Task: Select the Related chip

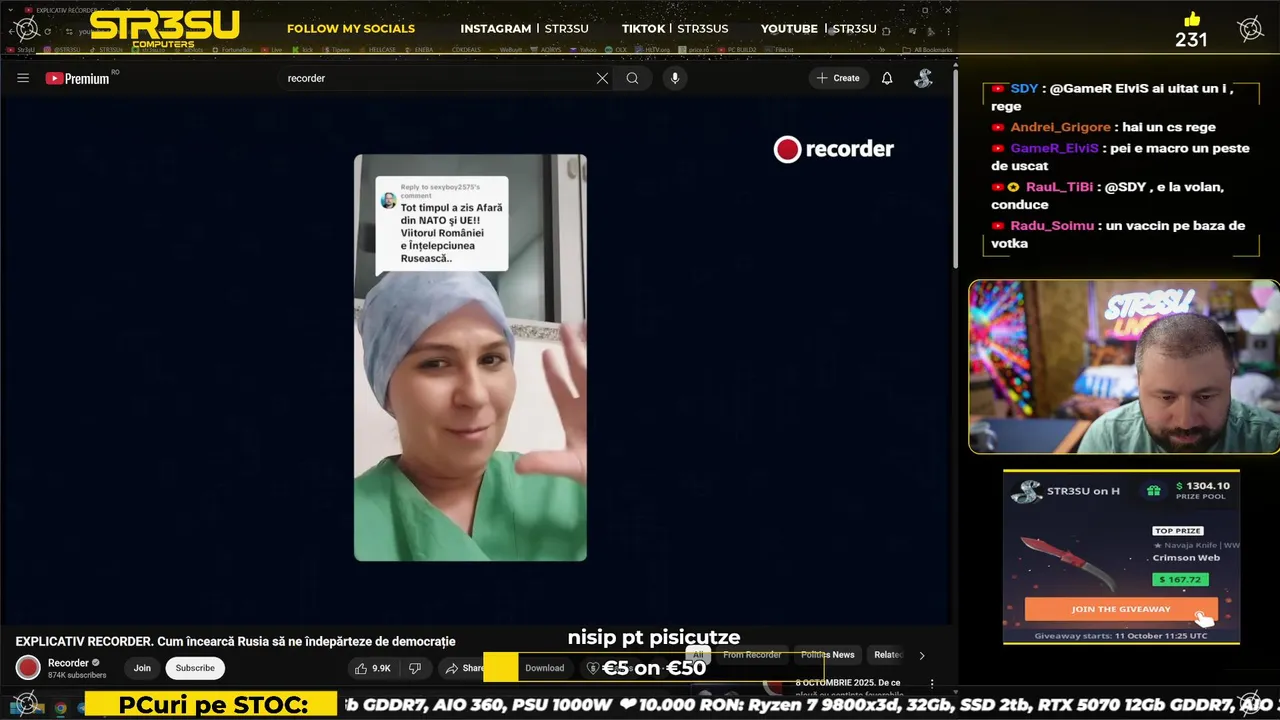Action: (x=888, y=655)
